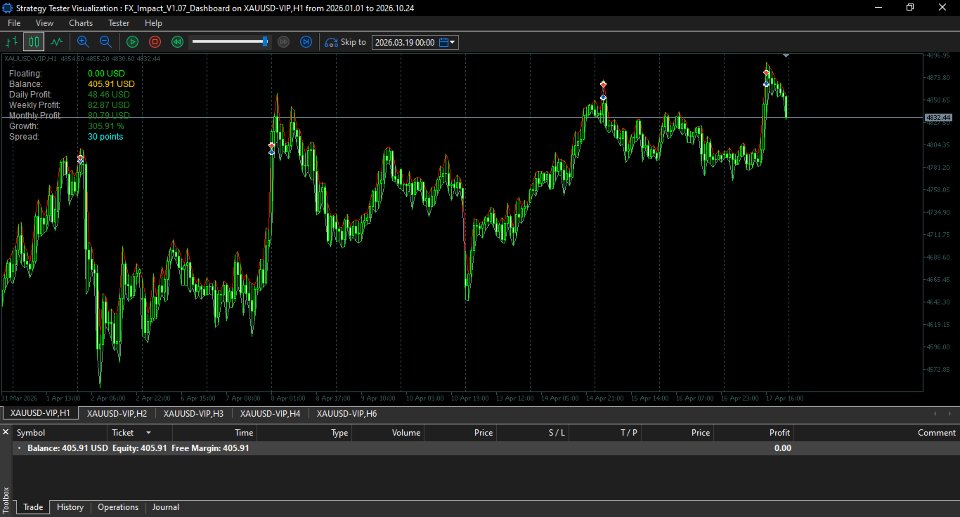Open the Skip to calendar dropdown
This screenshot has height=517, width=960.
coord(448,42)
